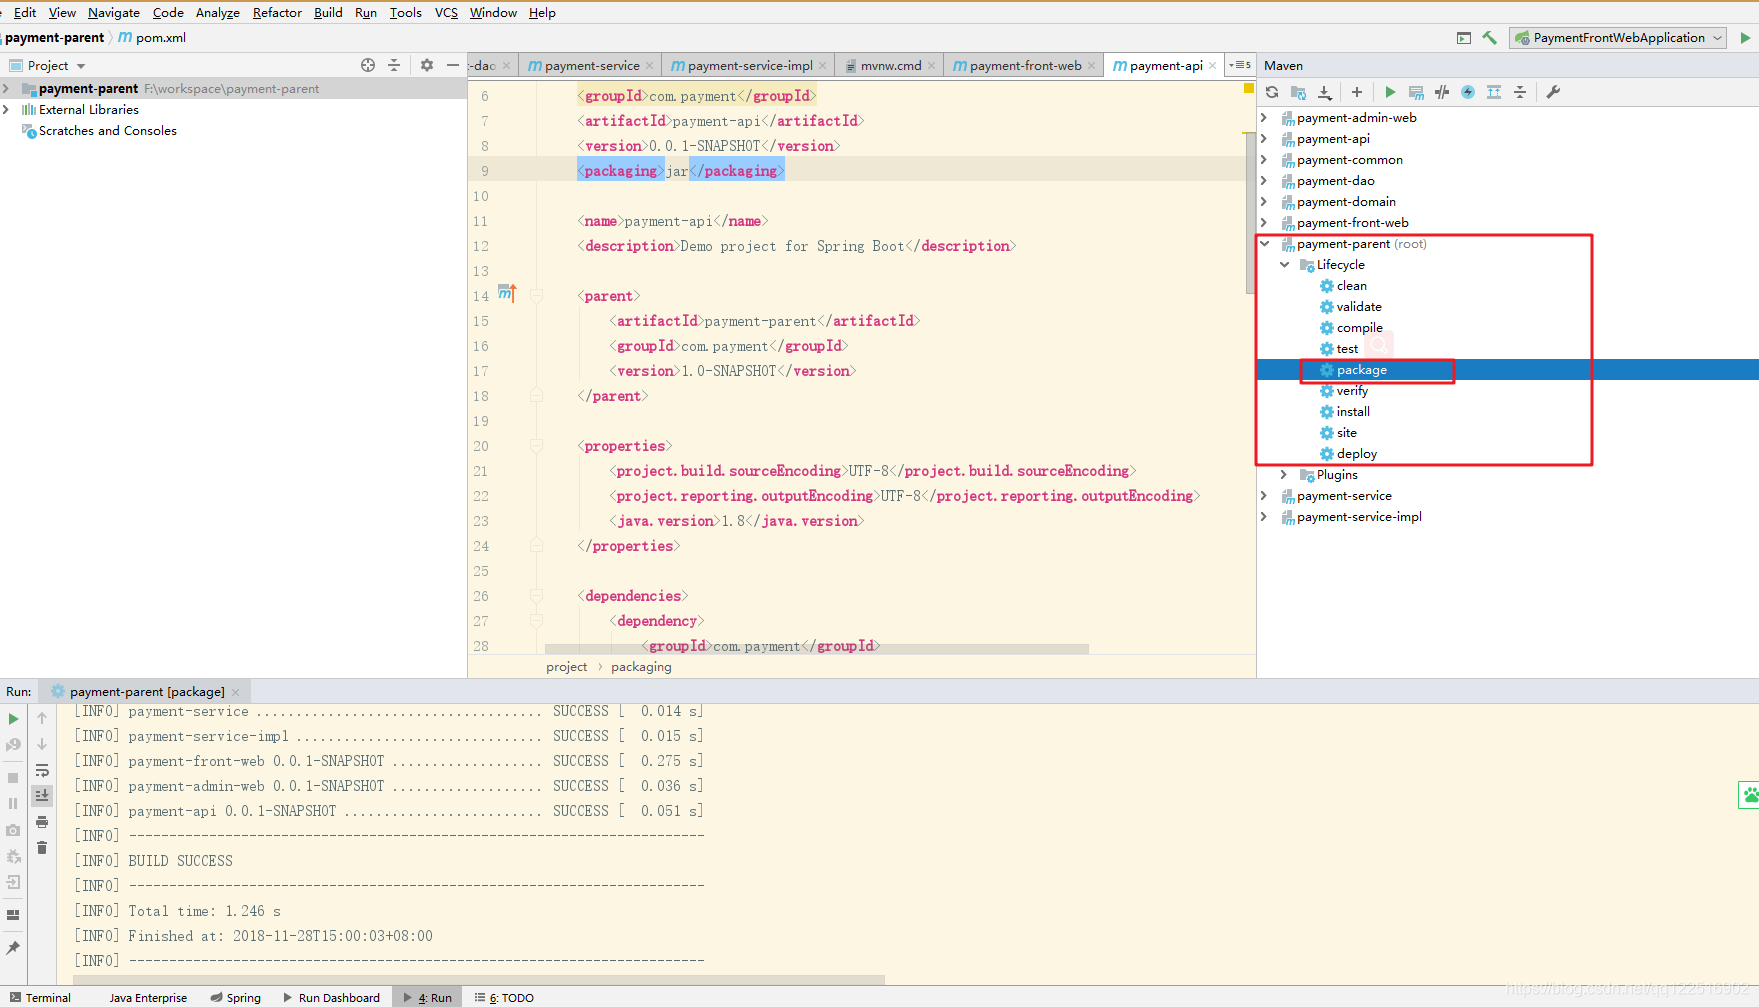Screen dimensions: 1759x1007
Task: Print the Run console output
Action: 42,822
